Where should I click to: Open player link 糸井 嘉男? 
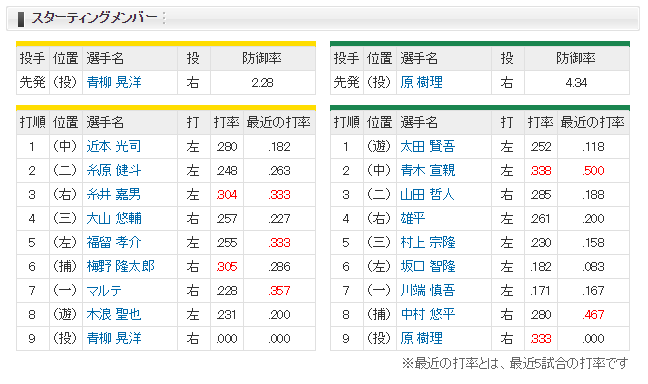114,194
